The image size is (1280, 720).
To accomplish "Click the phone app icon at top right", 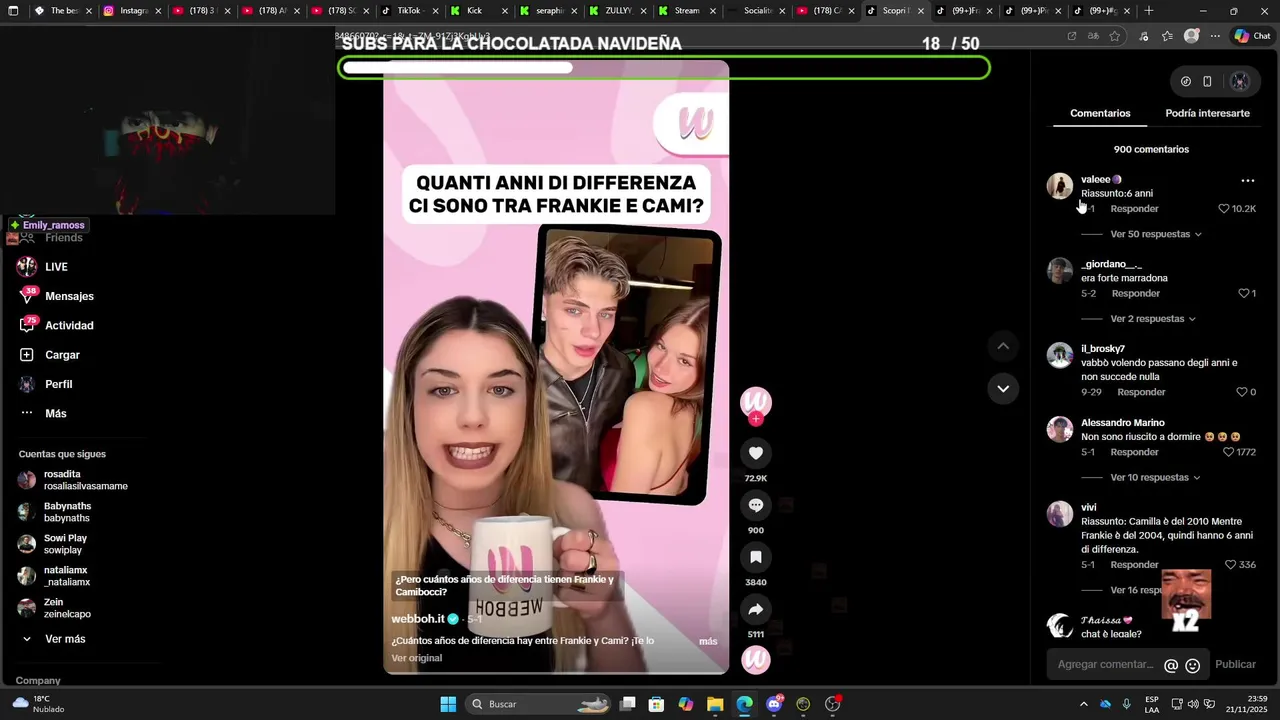I will [1207, 82].
